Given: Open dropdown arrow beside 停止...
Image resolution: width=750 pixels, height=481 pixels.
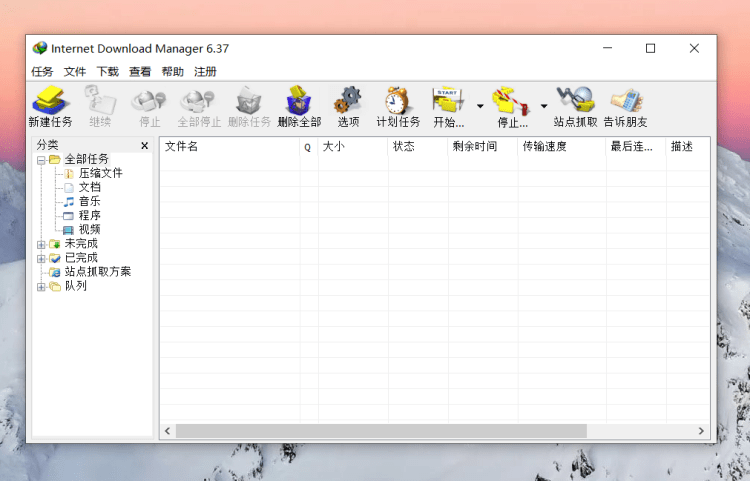Looking at the screenshot, I should coord(543,106).
